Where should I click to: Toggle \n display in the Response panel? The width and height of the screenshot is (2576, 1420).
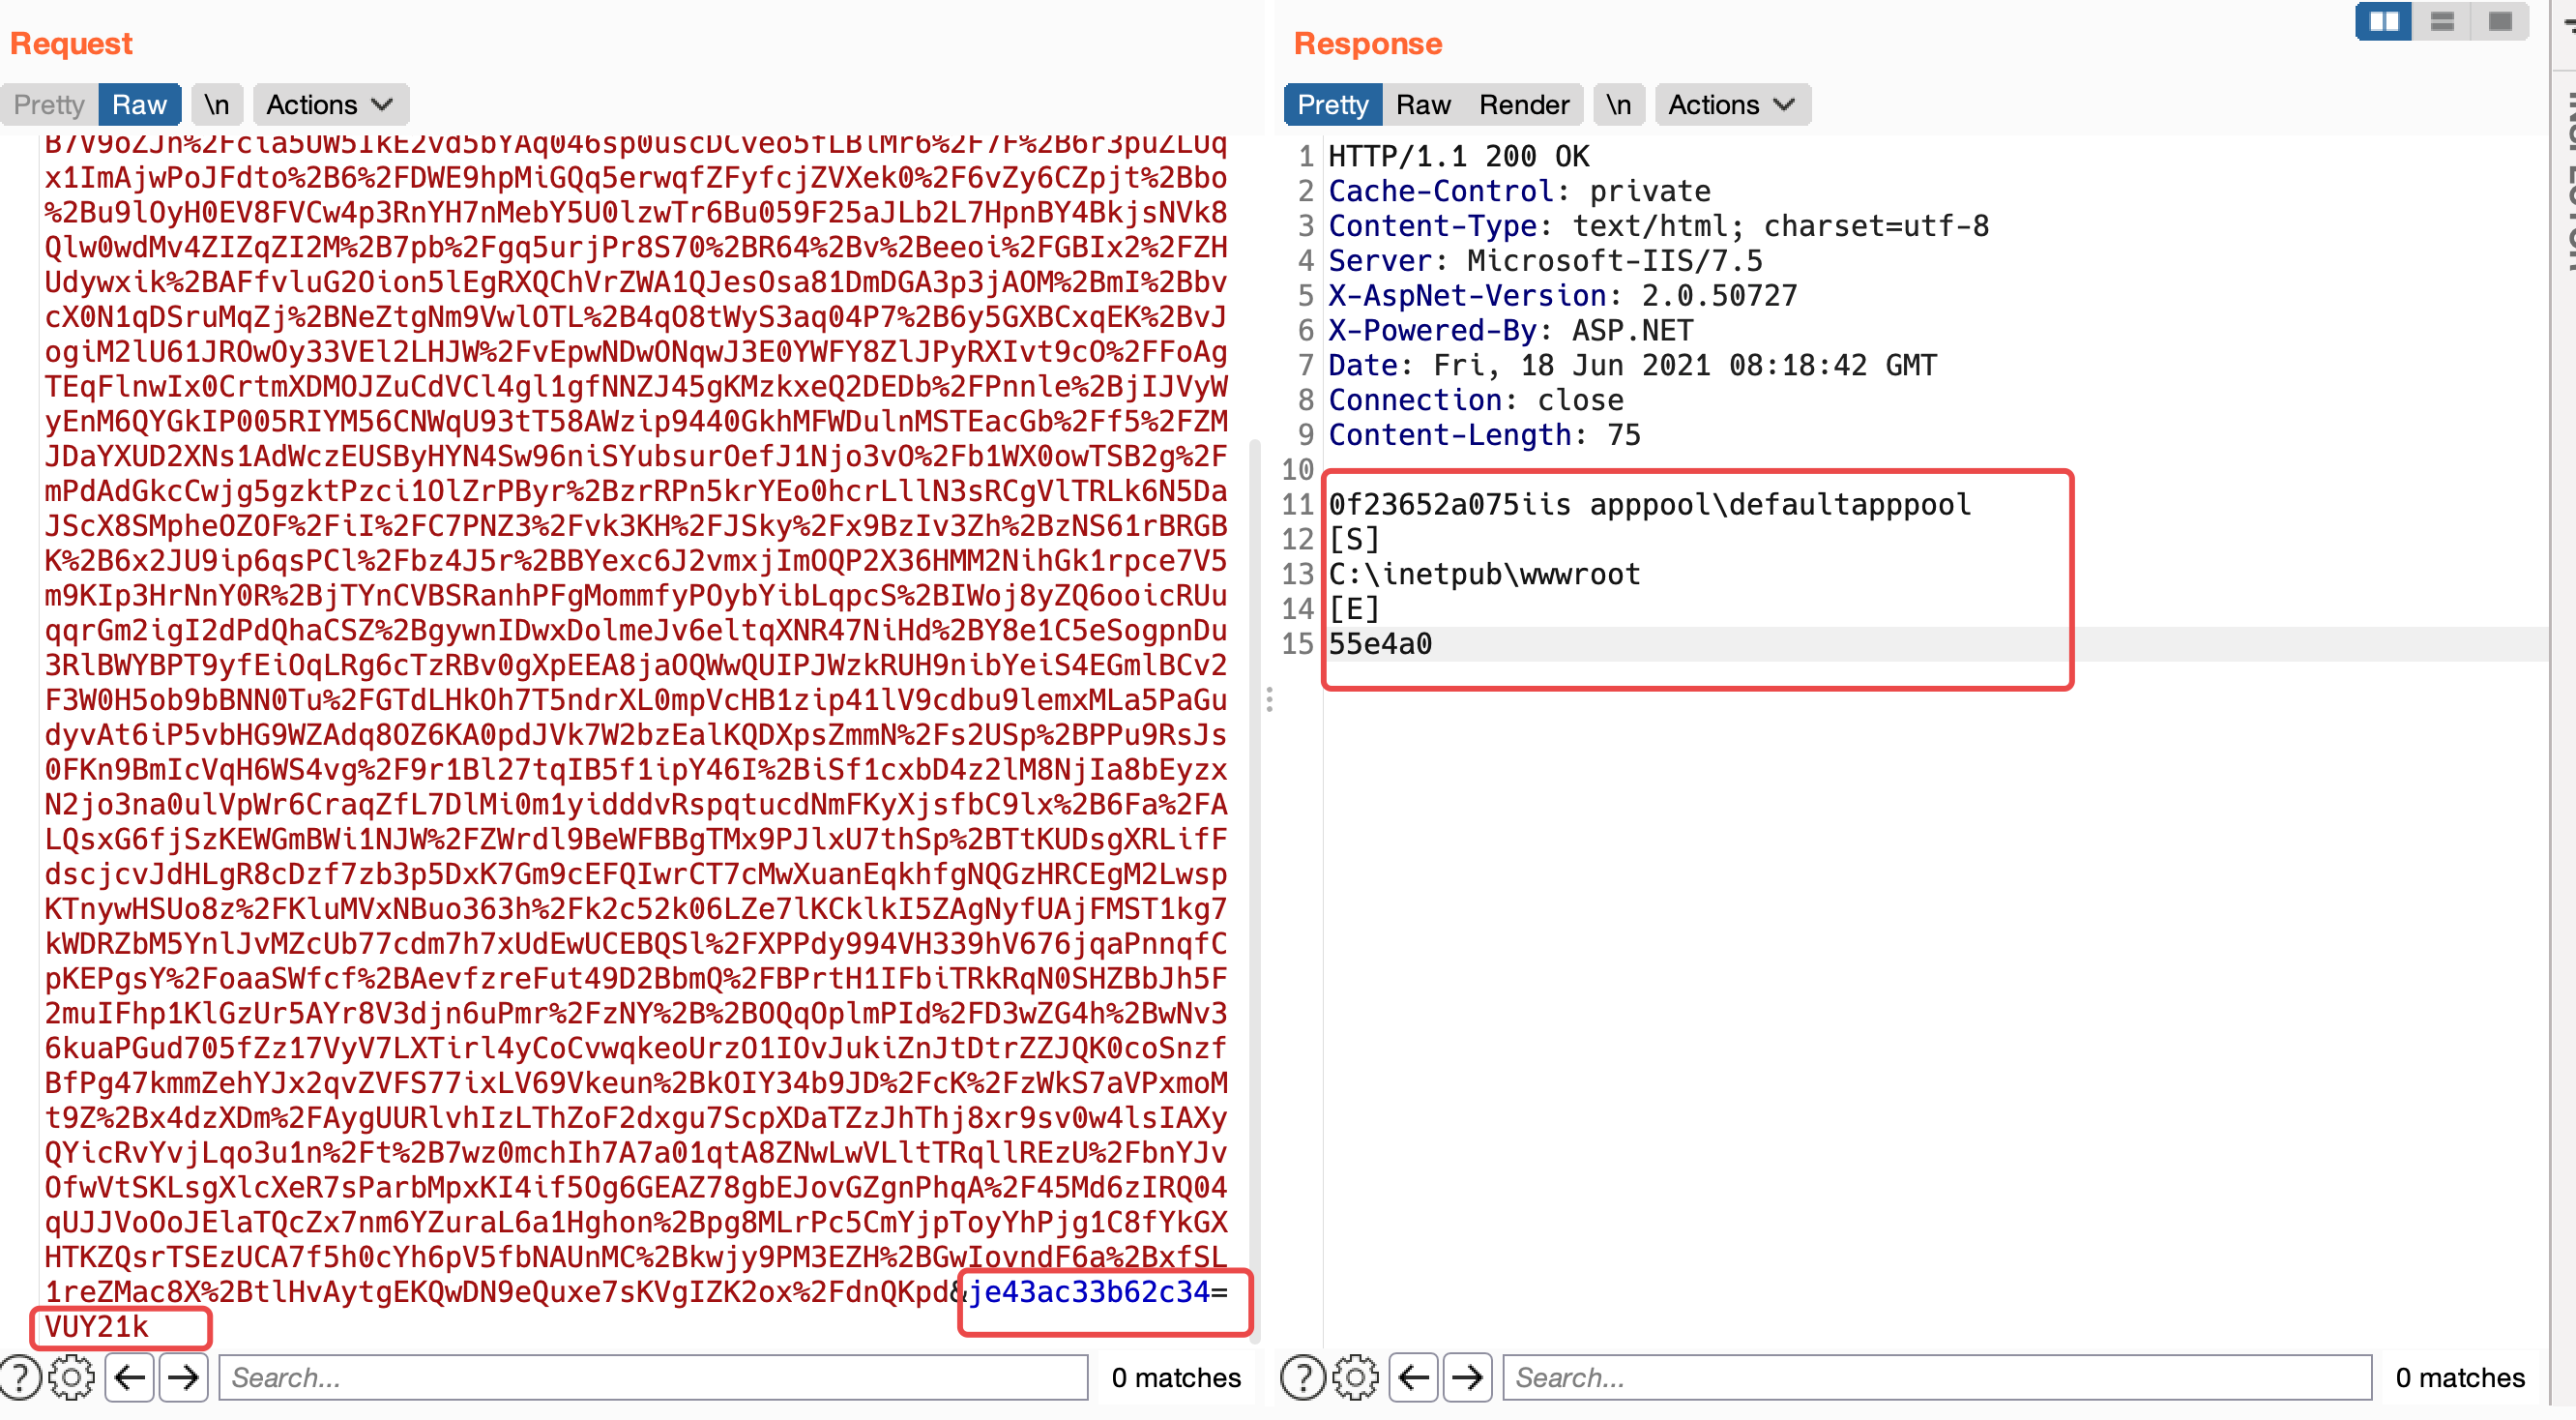tap(1619, 104)
